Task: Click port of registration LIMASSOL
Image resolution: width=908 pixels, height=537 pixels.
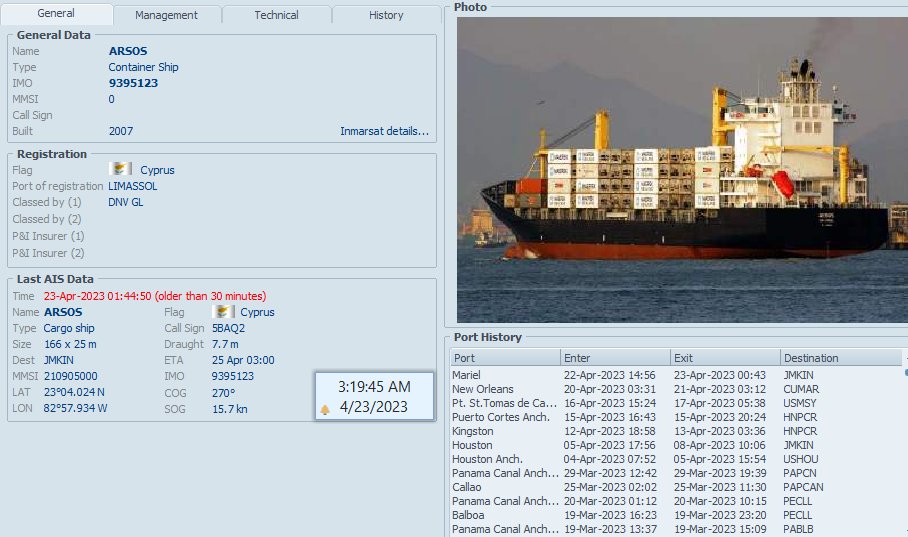Action: pos(133,186)
